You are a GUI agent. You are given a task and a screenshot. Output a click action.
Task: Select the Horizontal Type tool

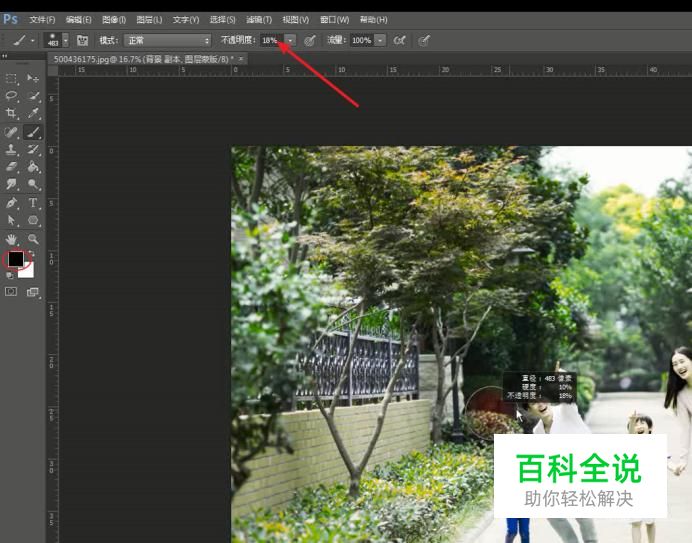[x=33, y=203]
